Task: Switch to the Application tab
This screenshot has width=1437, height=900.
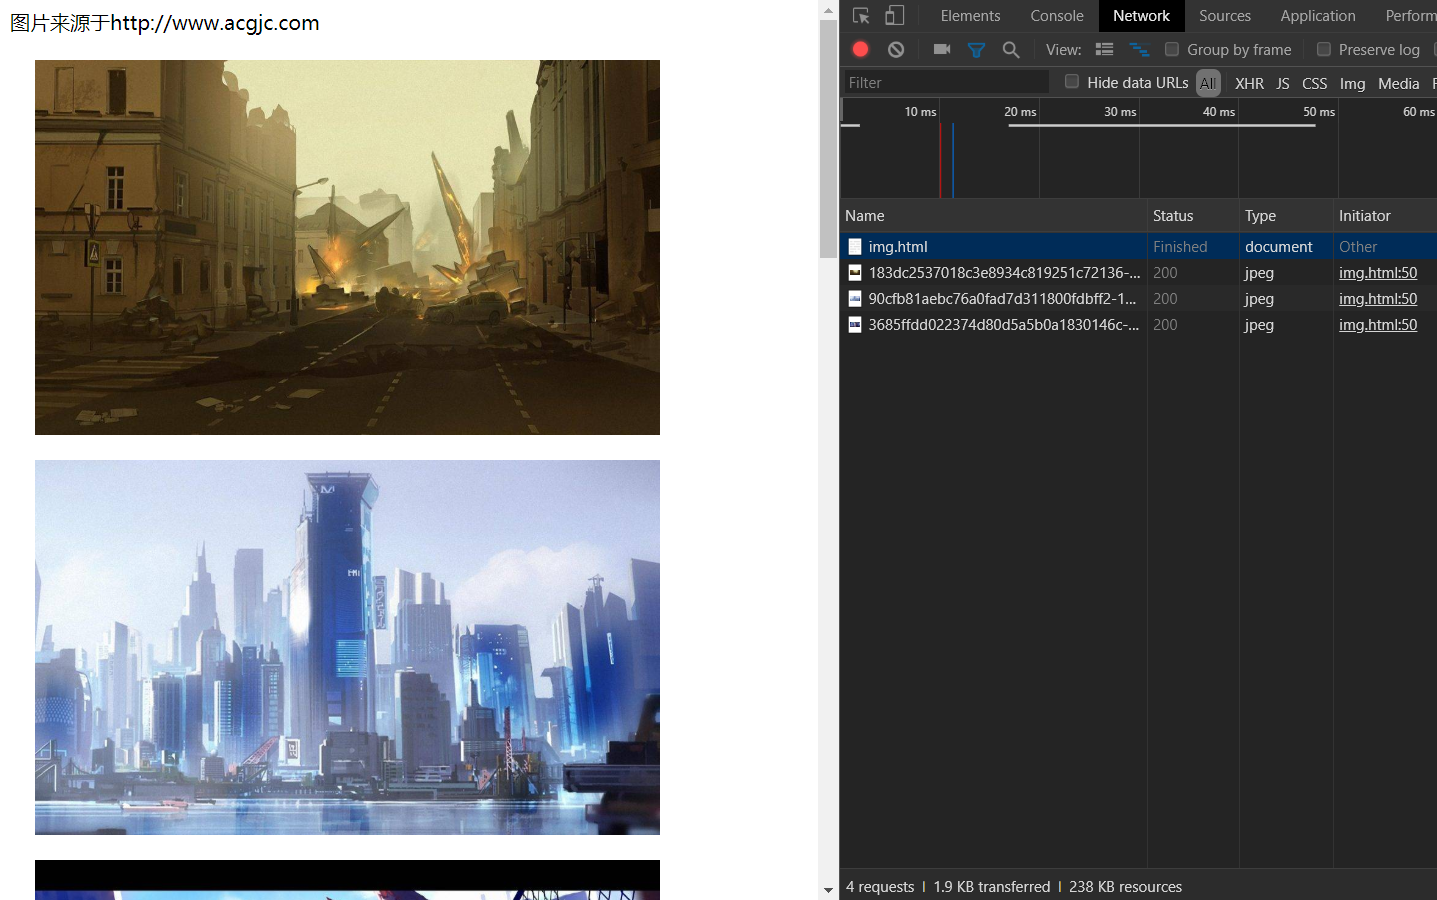Action: point(1318,16)
